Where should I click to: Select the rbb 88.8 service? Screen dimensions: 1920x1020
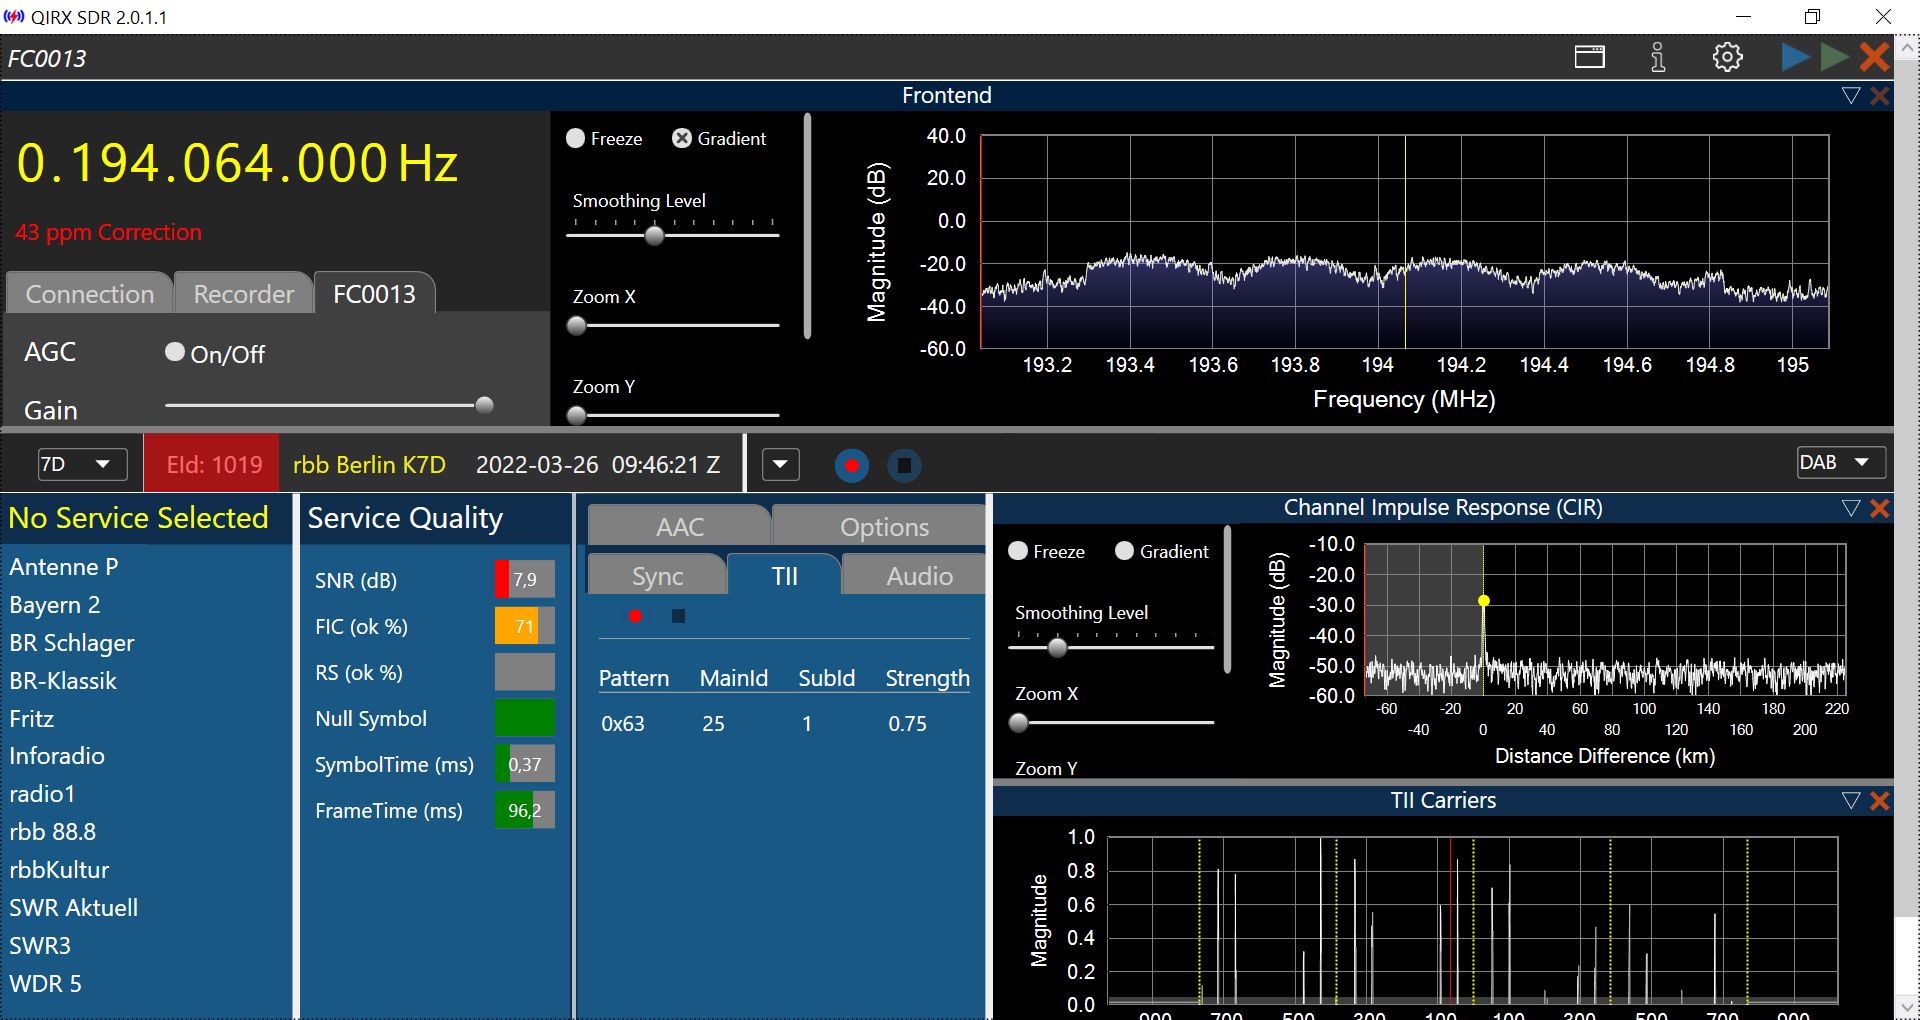(53, 832)
